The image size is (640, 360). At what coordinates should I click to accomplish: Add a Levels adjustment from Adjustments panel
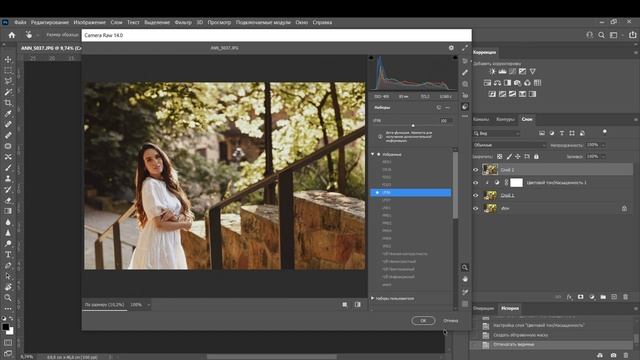click(x=502, y=71)
